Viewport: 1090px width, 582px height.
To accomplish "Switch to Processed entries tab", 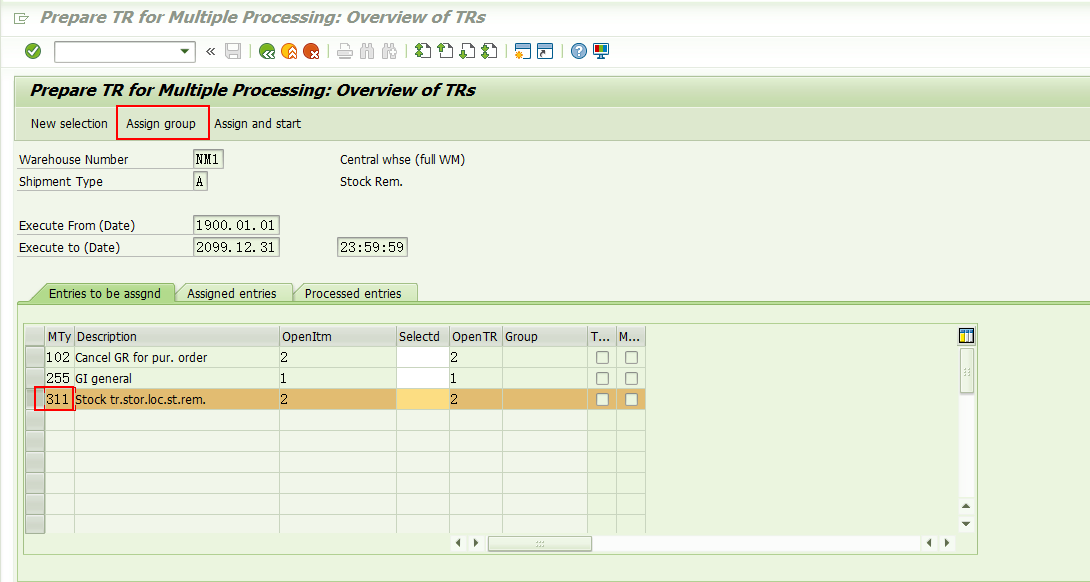I will (353, 293).
